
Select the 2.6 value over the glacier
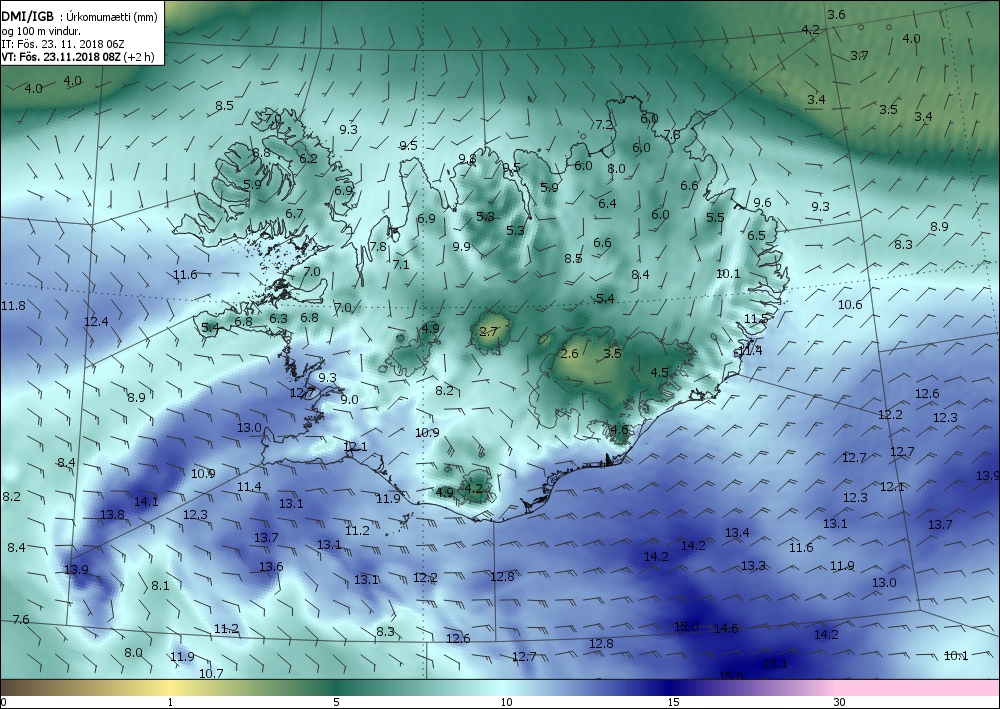pos(569,354)
